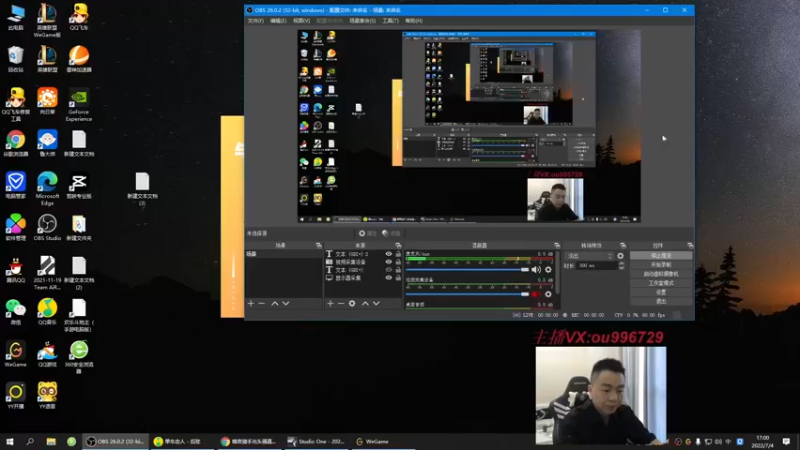Open the Microsoft Edge desktop icon

pyautogui.click(x=47, y=188)
